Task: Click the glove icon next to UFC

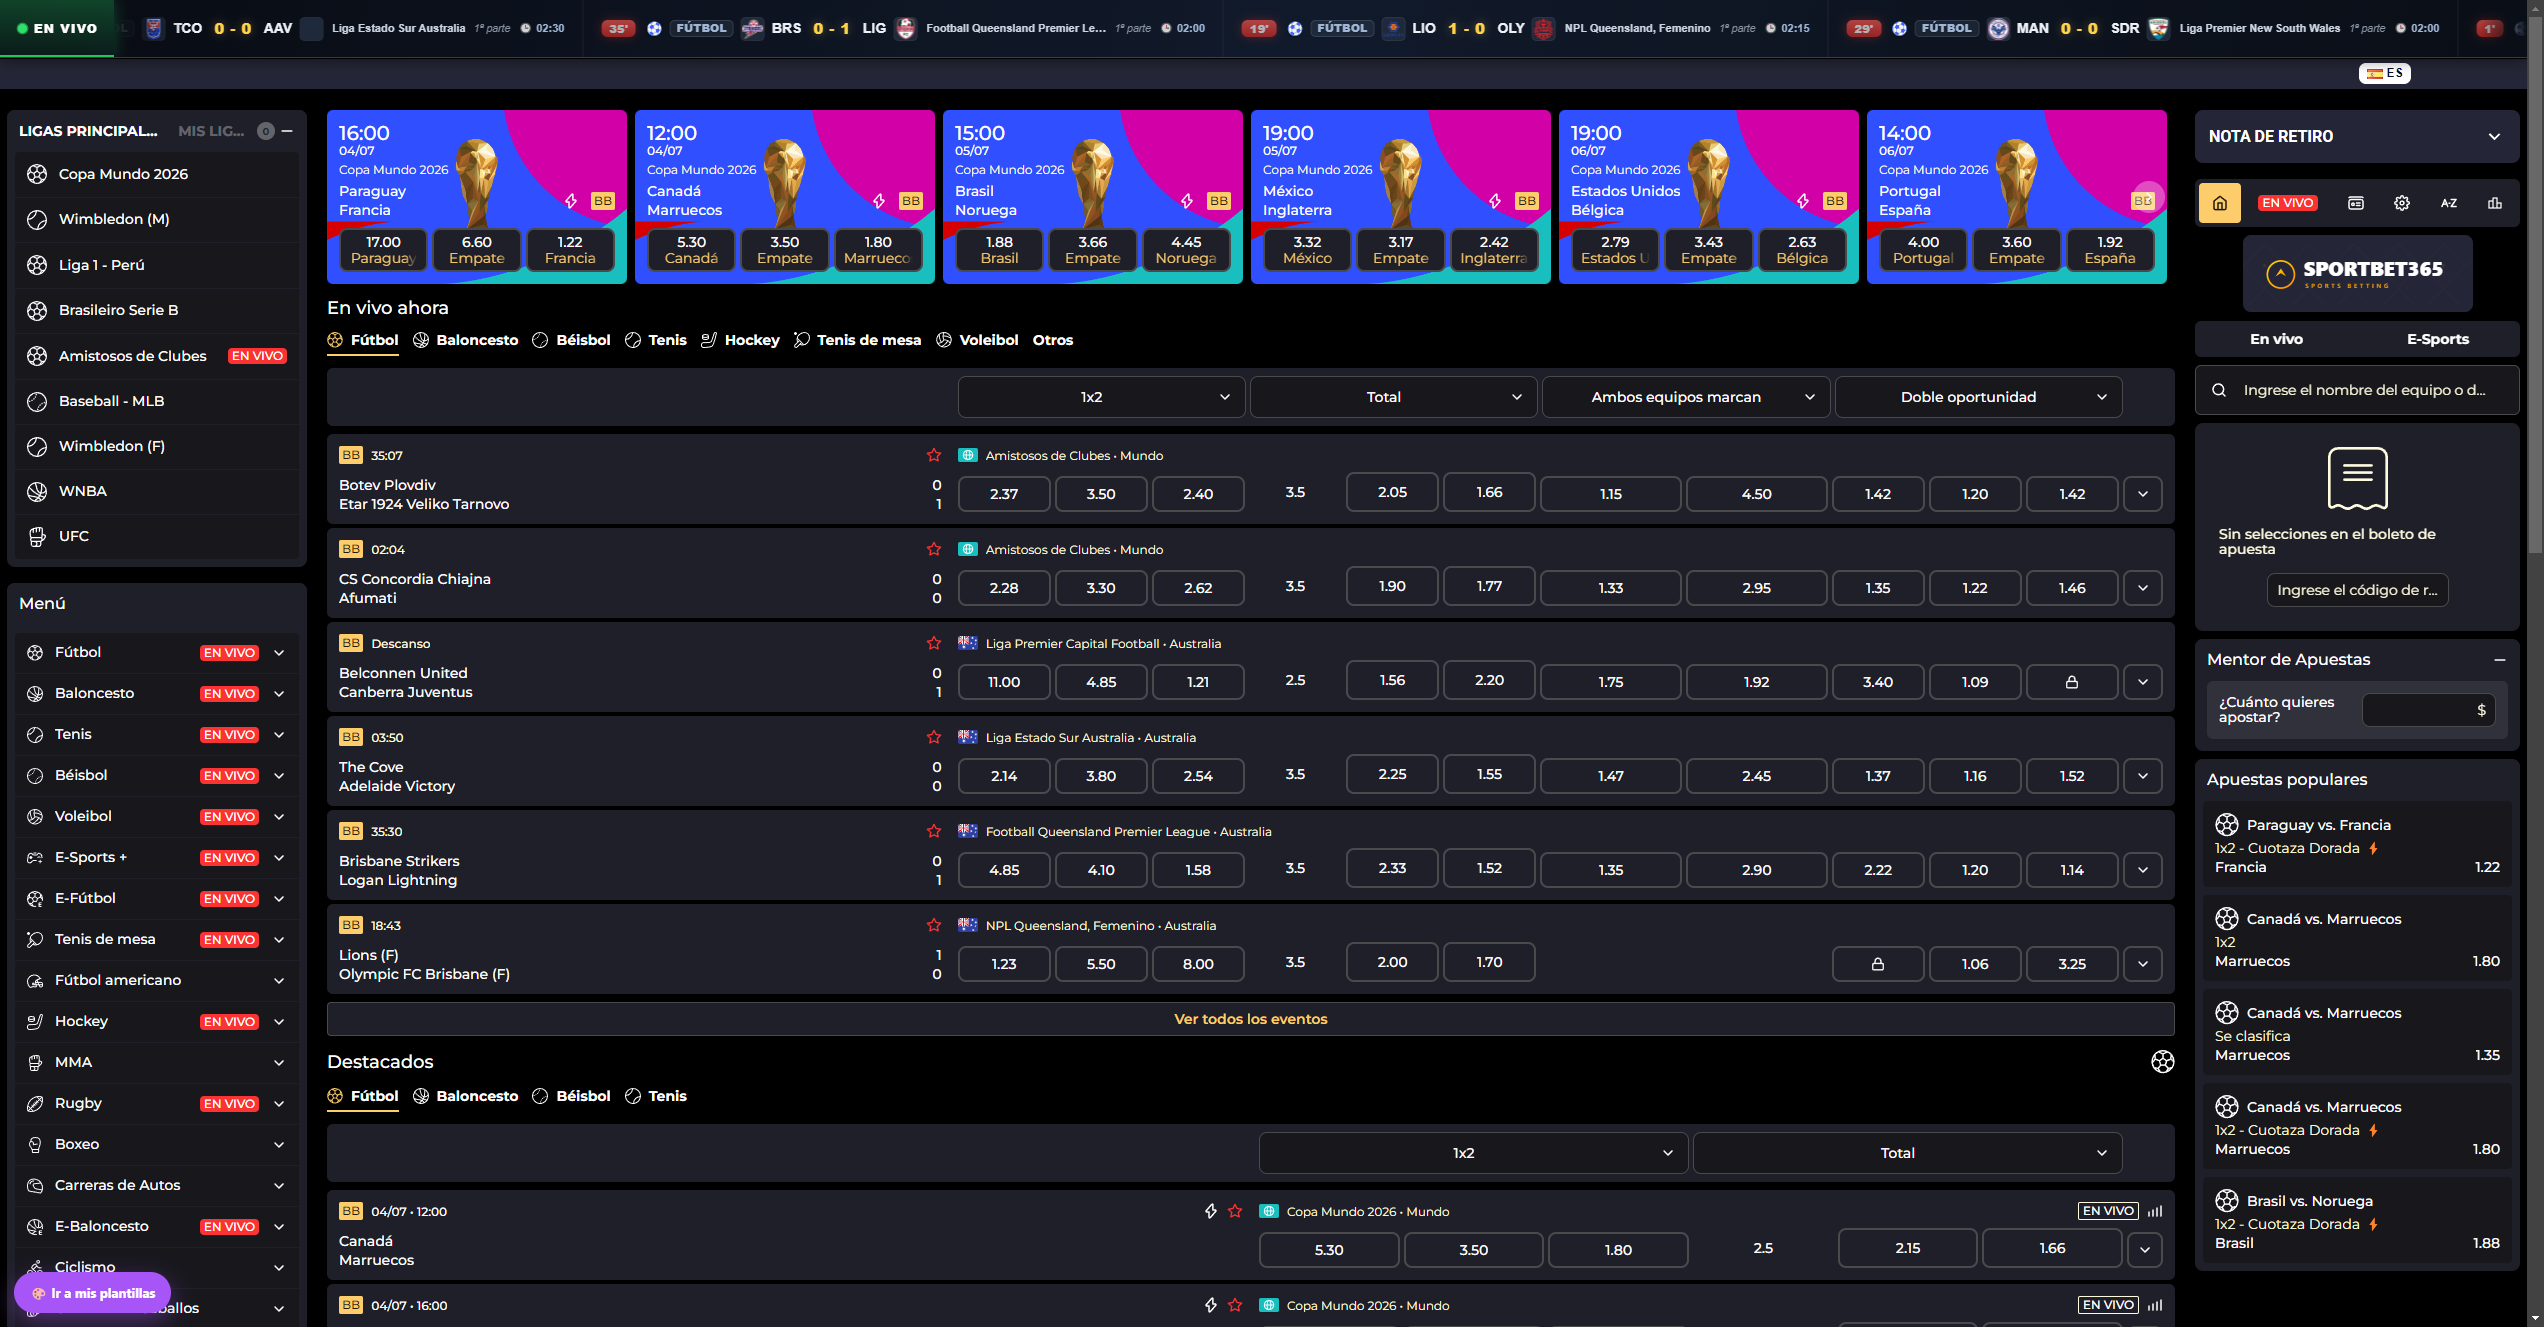Action: click(37, 536)
